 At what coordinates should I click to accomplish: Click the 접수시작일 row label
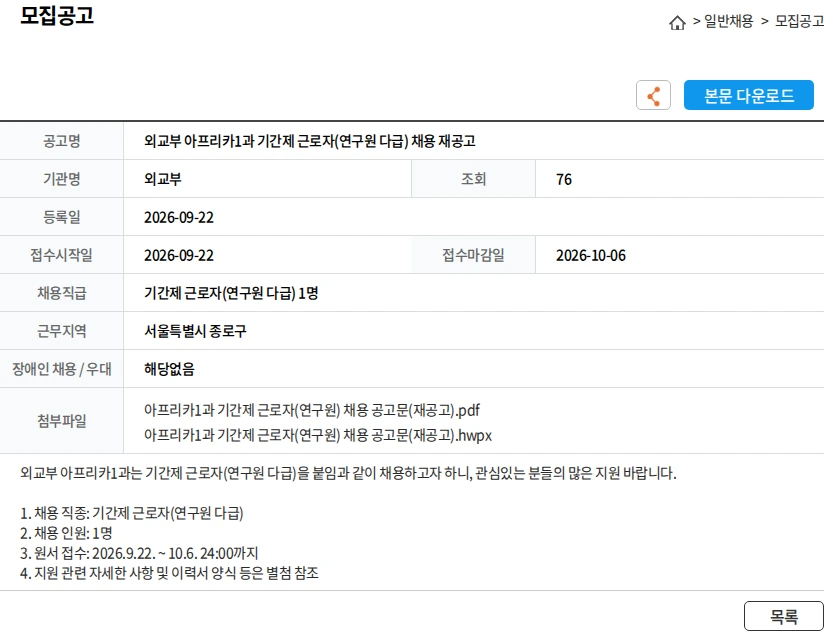coord(61,255)
